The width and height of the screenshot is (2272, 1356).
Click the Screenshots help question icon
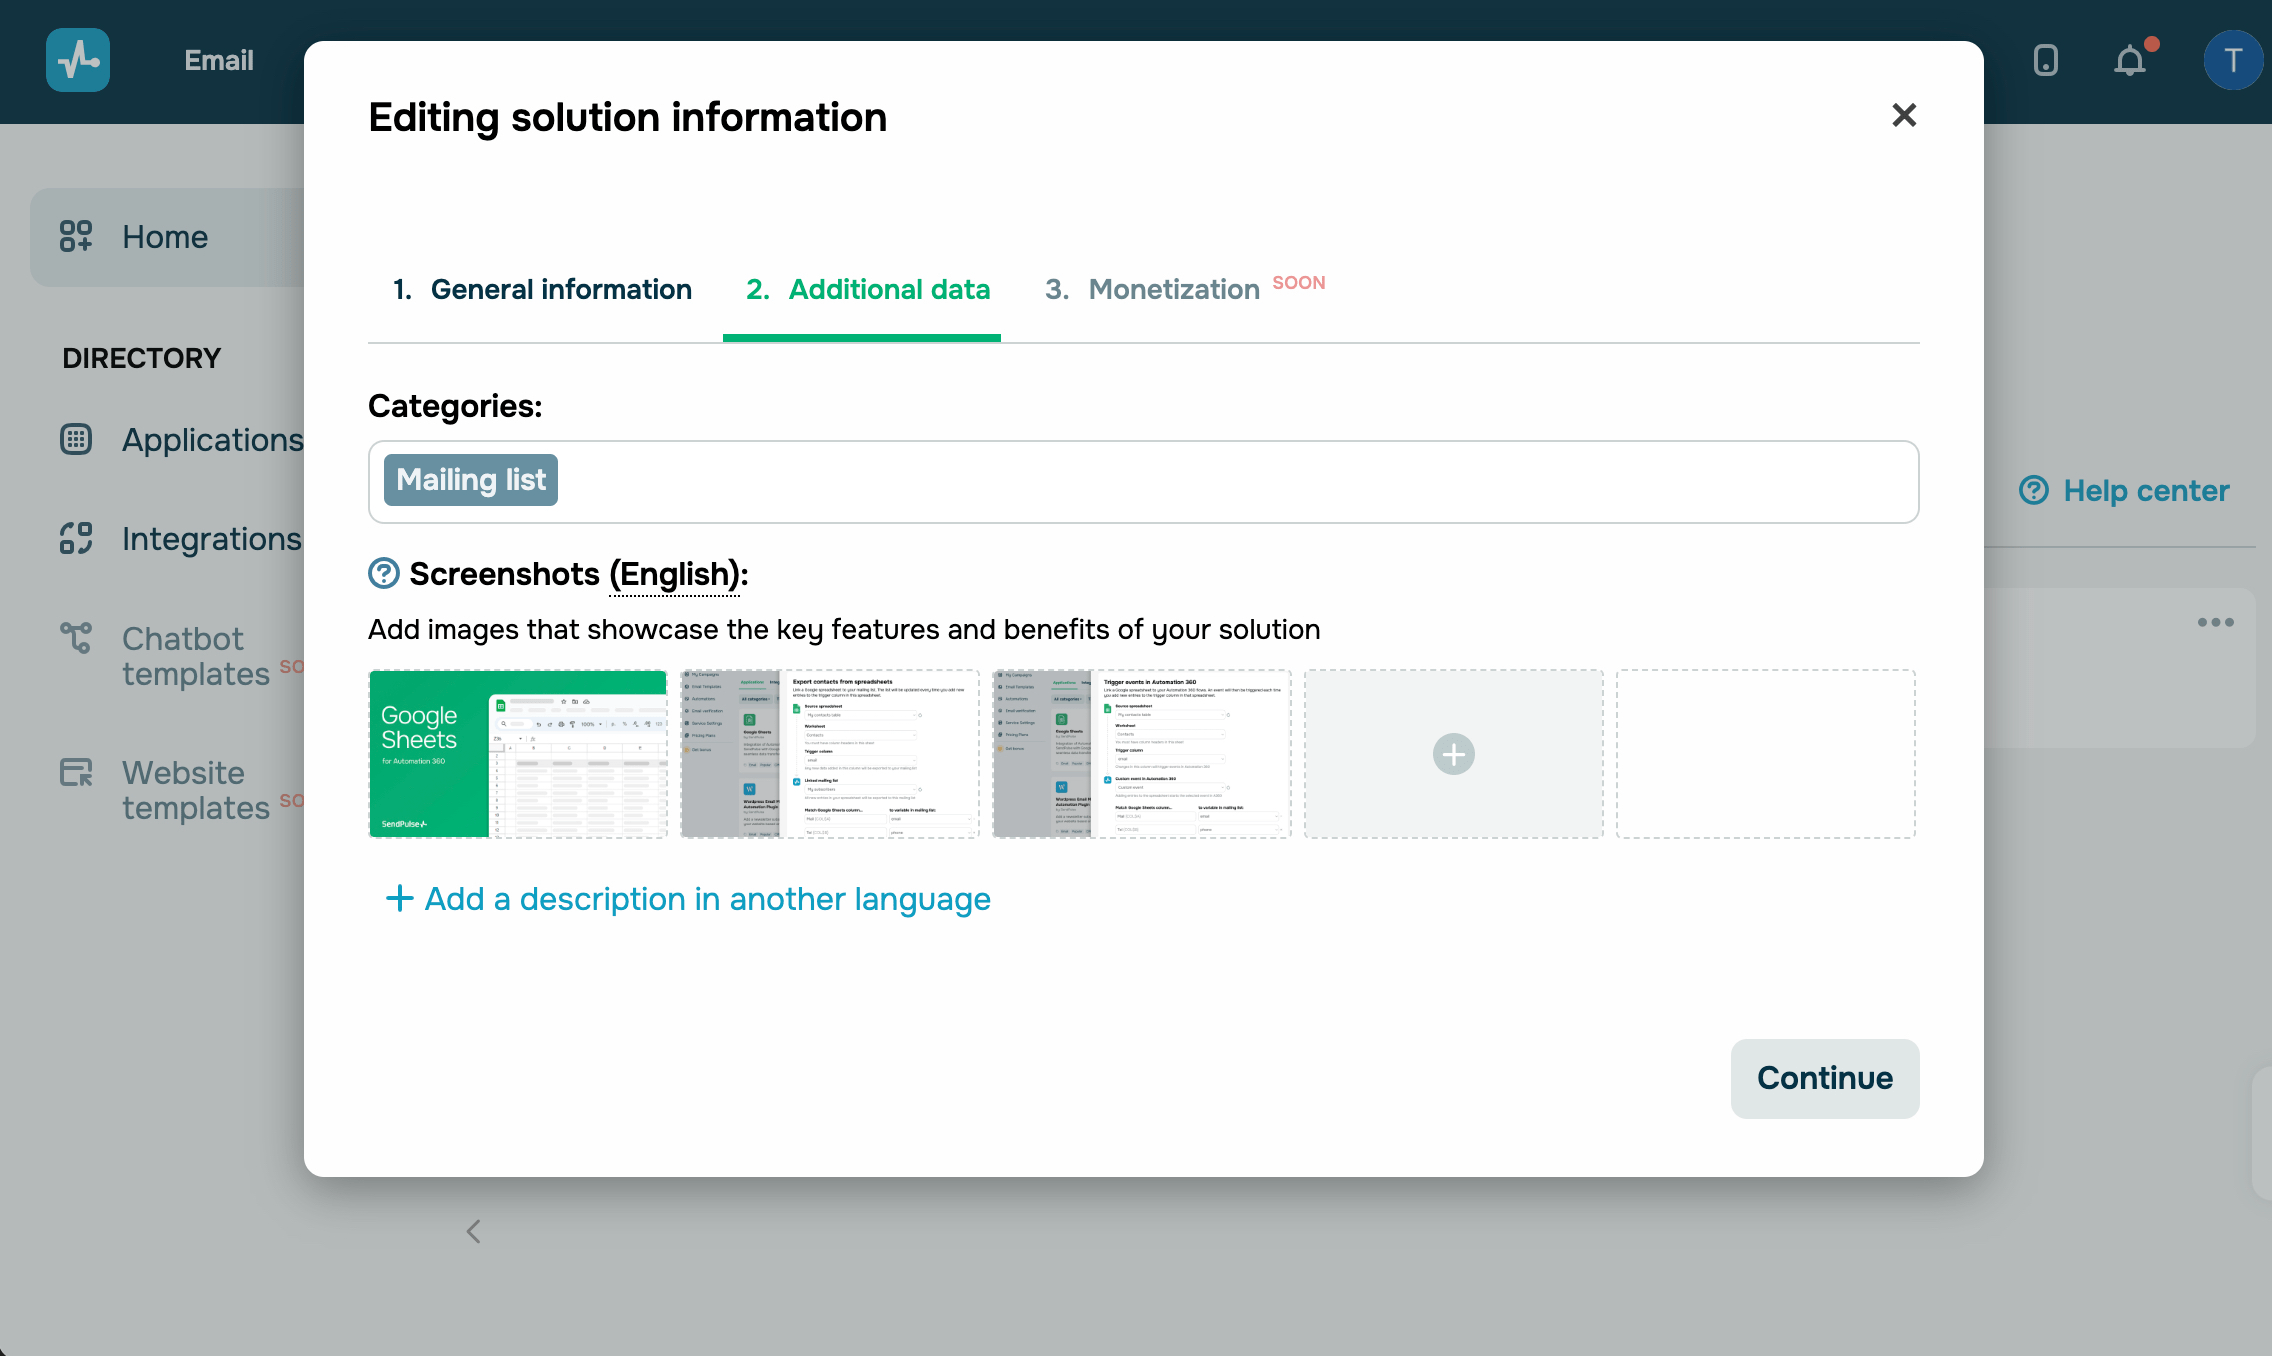pos(384,574)
